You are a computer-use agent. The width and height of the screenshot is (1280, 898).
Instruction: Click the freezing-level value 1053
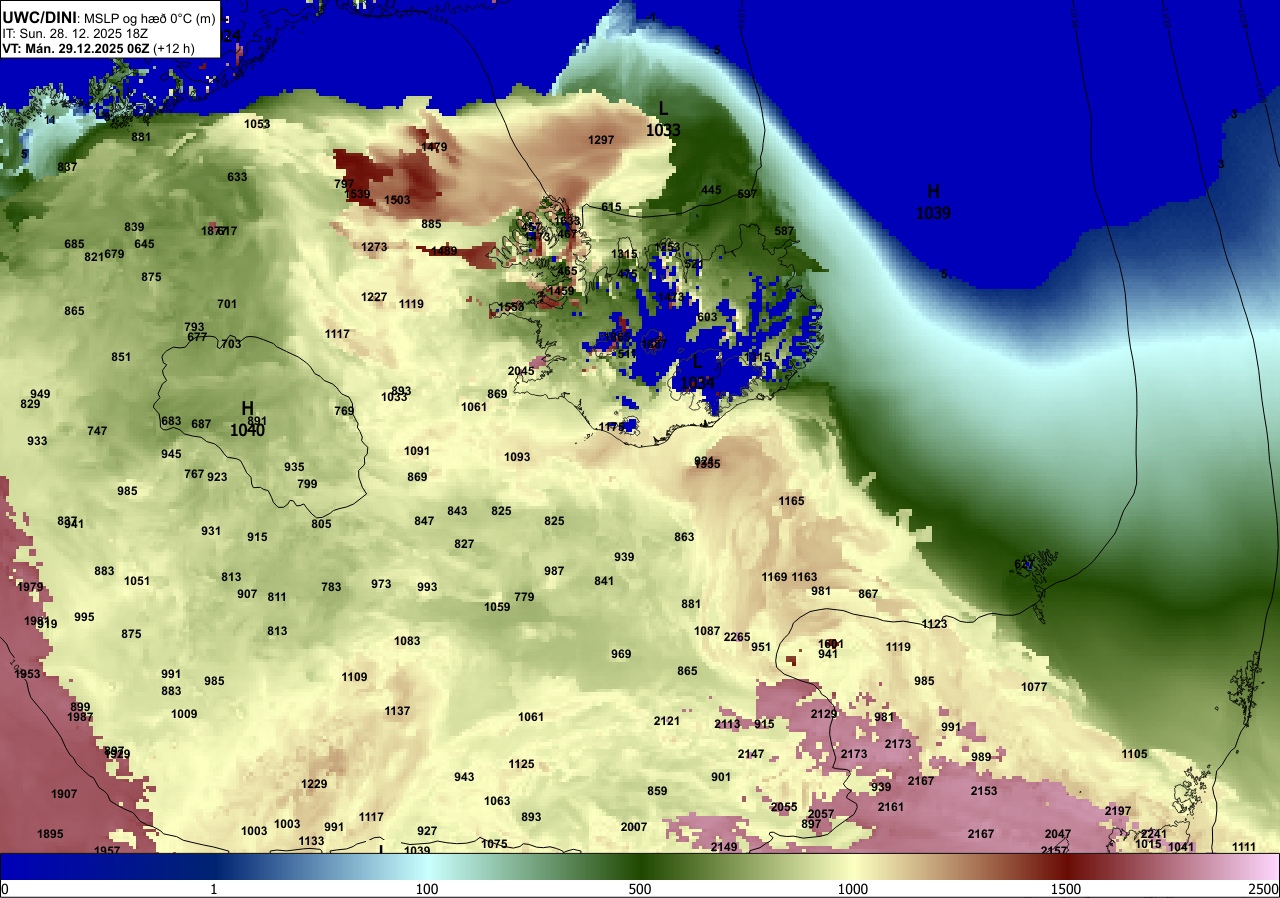[257, 124]
